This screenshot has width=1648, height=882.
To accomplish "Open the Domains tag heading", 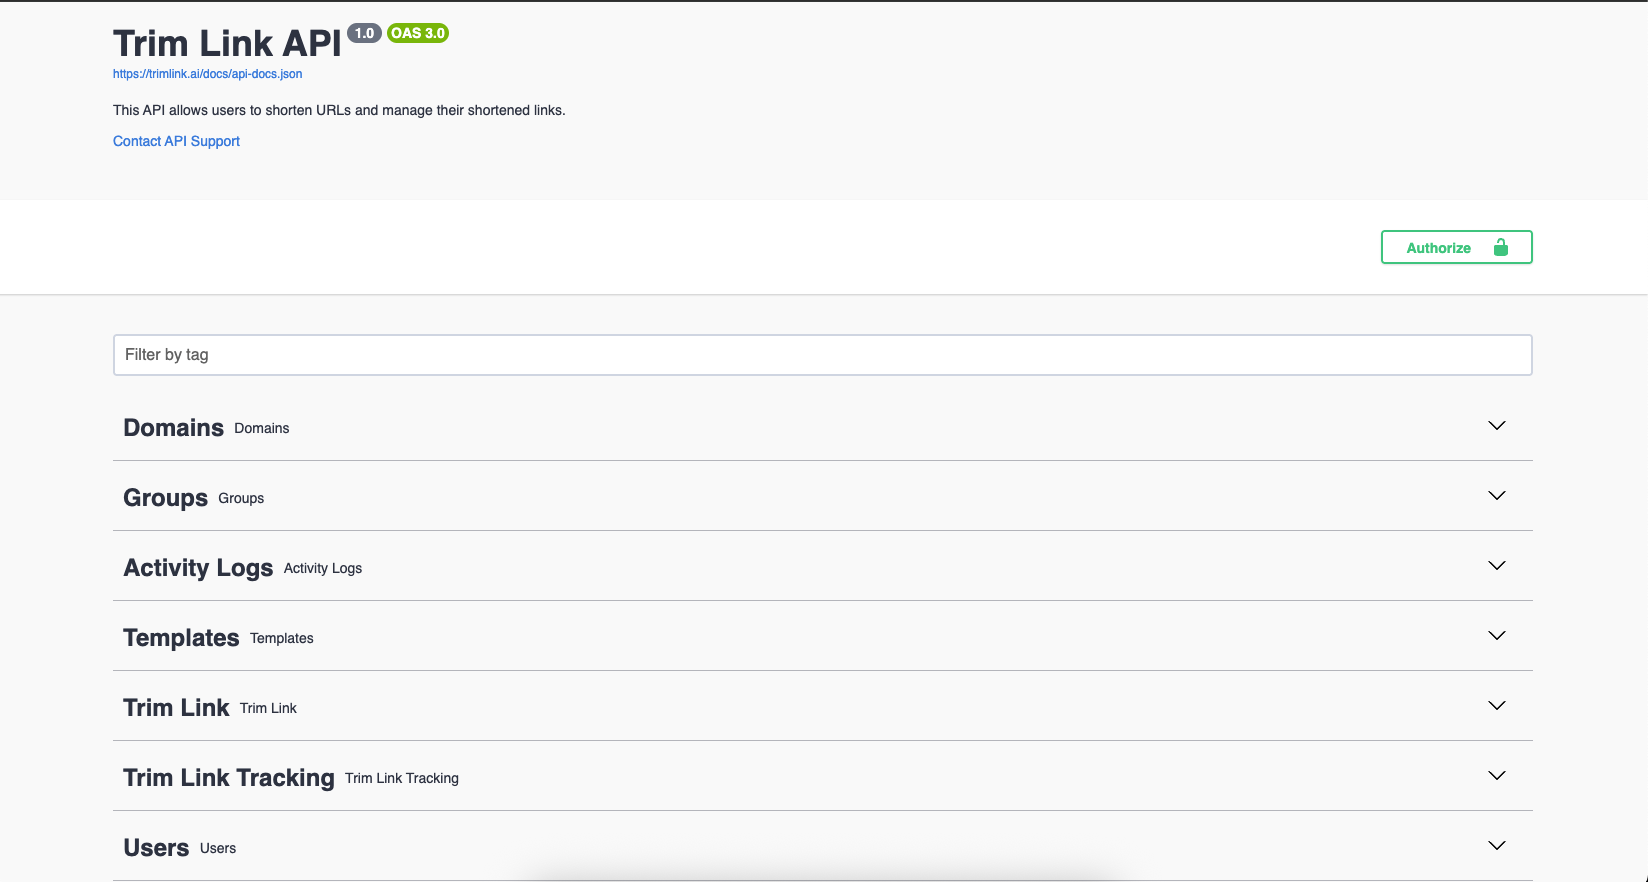I will point(173,428).
